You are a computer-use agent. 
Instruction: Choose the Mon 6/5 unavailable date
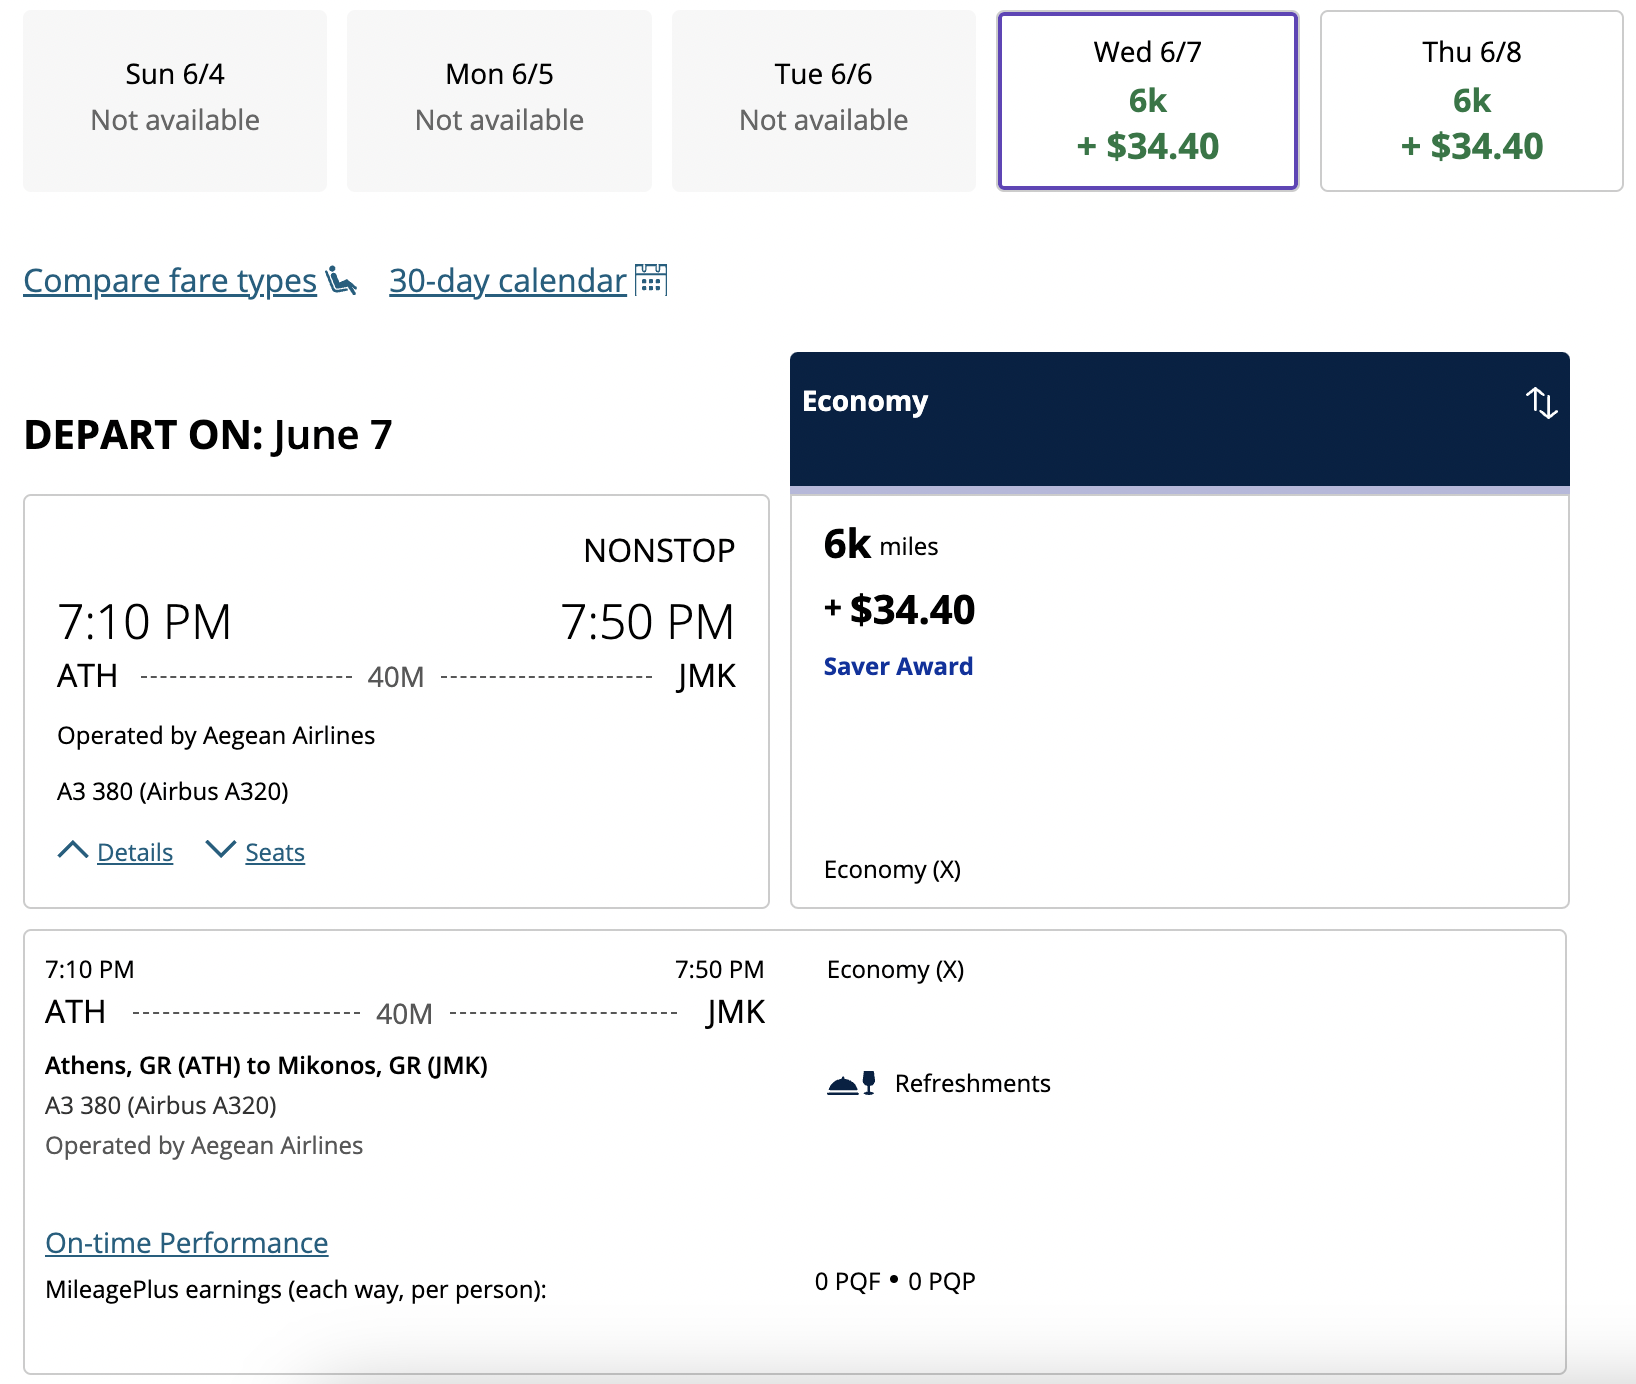(499, 100)
